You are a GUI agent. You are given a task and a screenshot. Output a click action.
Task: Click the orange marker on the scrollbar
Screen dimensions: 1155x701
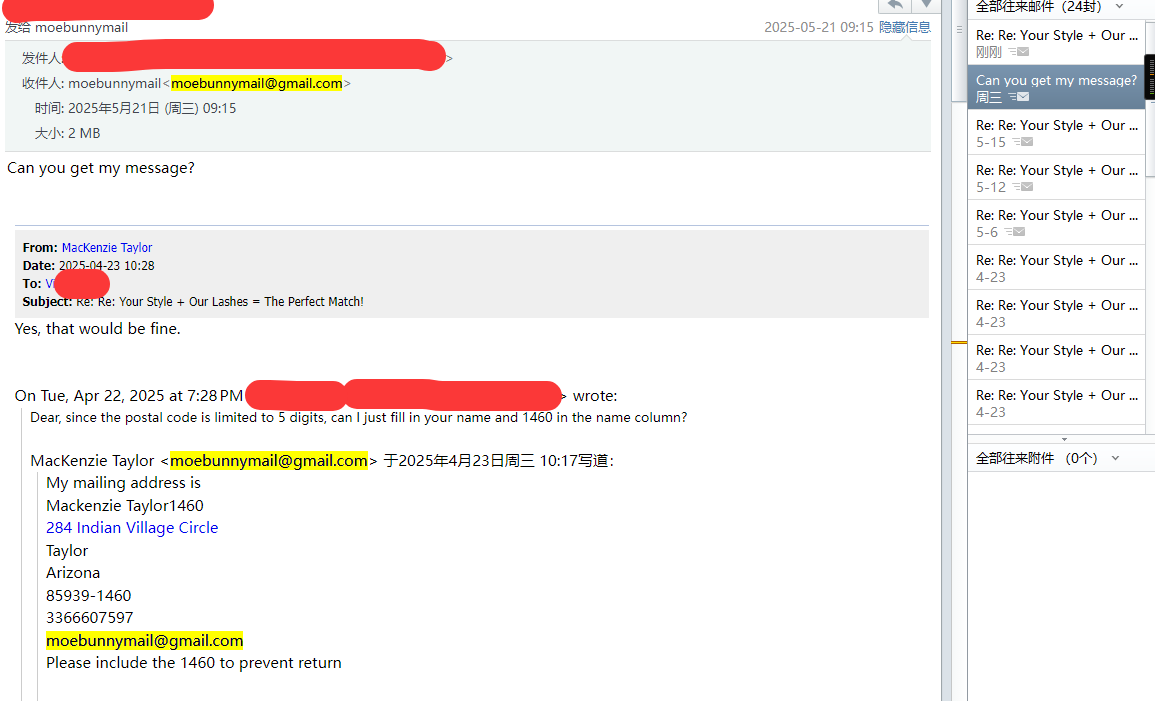coord(959,342)
